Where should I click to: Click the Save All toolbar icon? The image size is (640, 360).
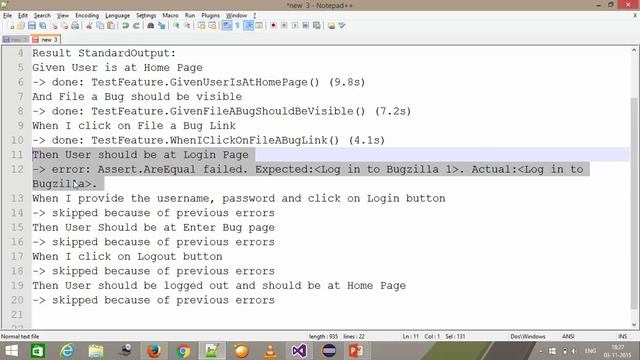tap(42, 26)
